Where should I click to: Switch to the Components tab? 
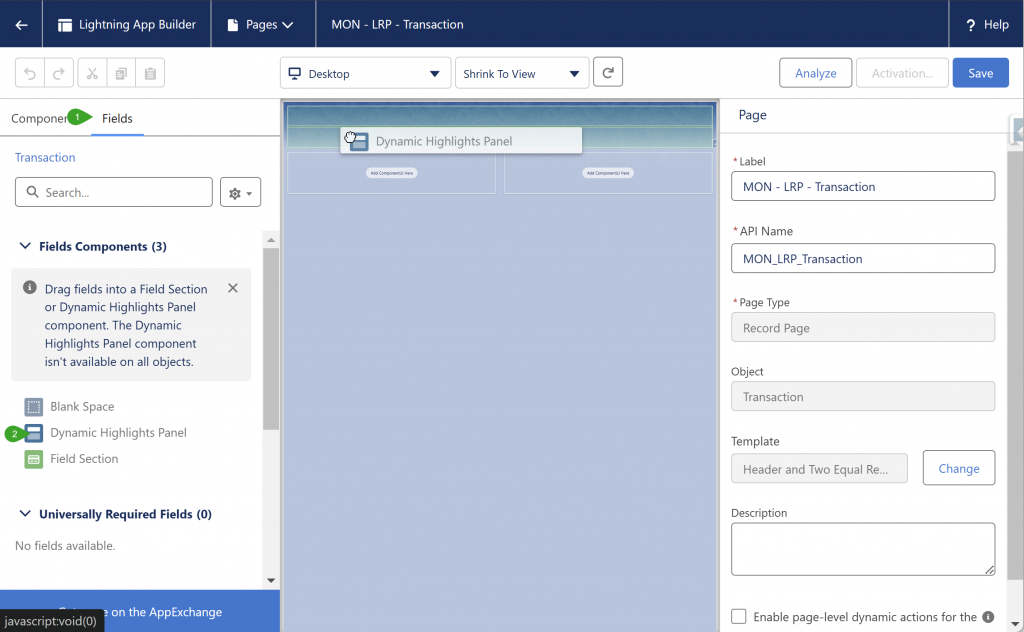(x=39, y=118)
